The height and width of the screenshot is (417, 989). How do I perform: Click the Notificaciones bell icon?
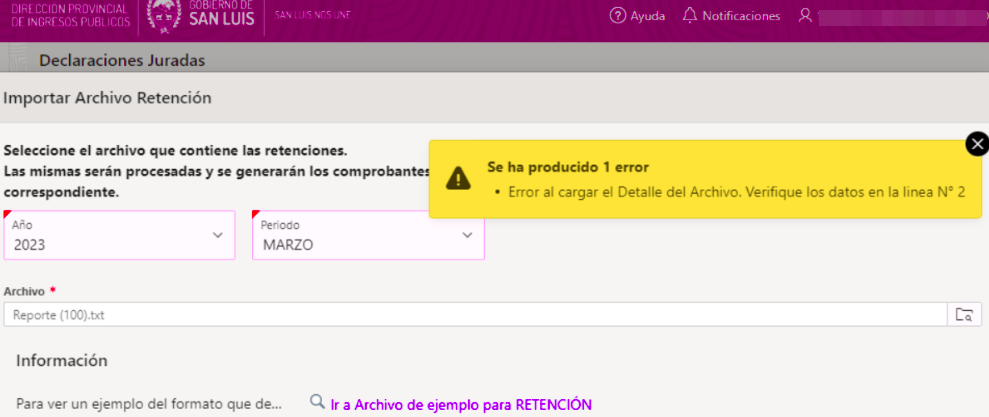tap(690, 16)
